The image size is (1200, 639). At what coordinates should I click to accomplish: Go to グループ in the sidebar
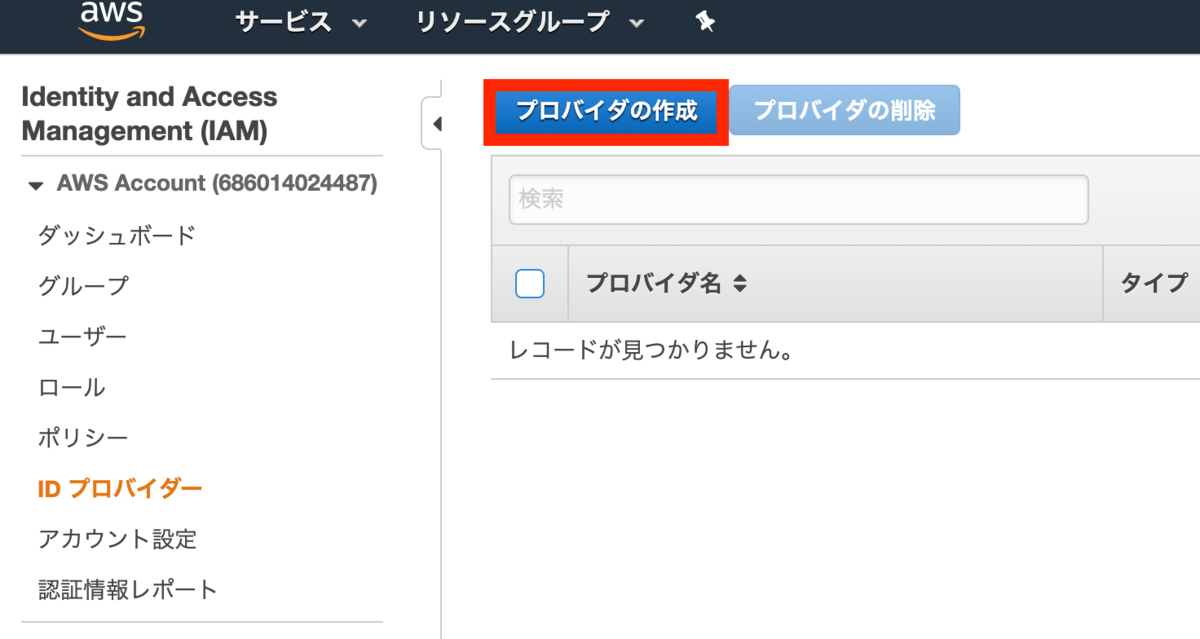(x=83, y=286)
